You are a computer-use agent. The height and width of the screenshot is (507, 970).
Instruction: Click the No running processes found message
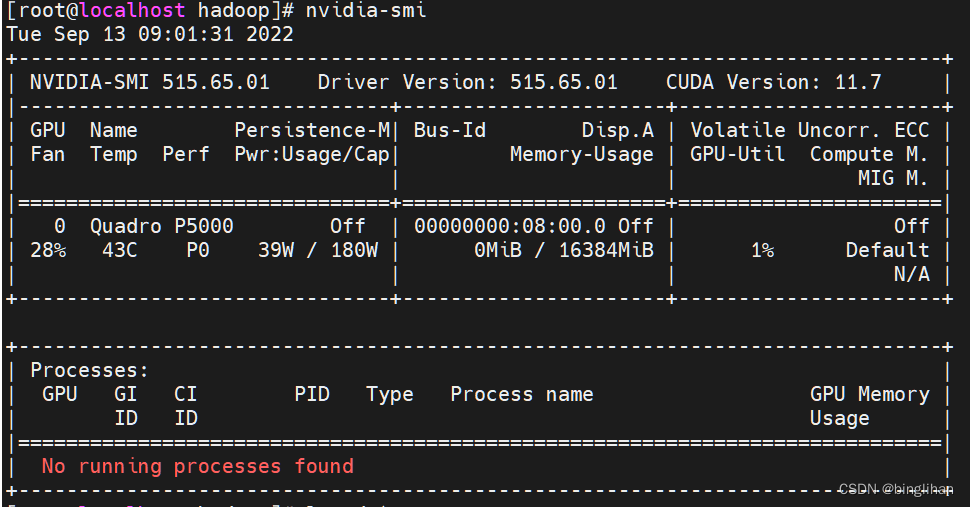(198, 466)
